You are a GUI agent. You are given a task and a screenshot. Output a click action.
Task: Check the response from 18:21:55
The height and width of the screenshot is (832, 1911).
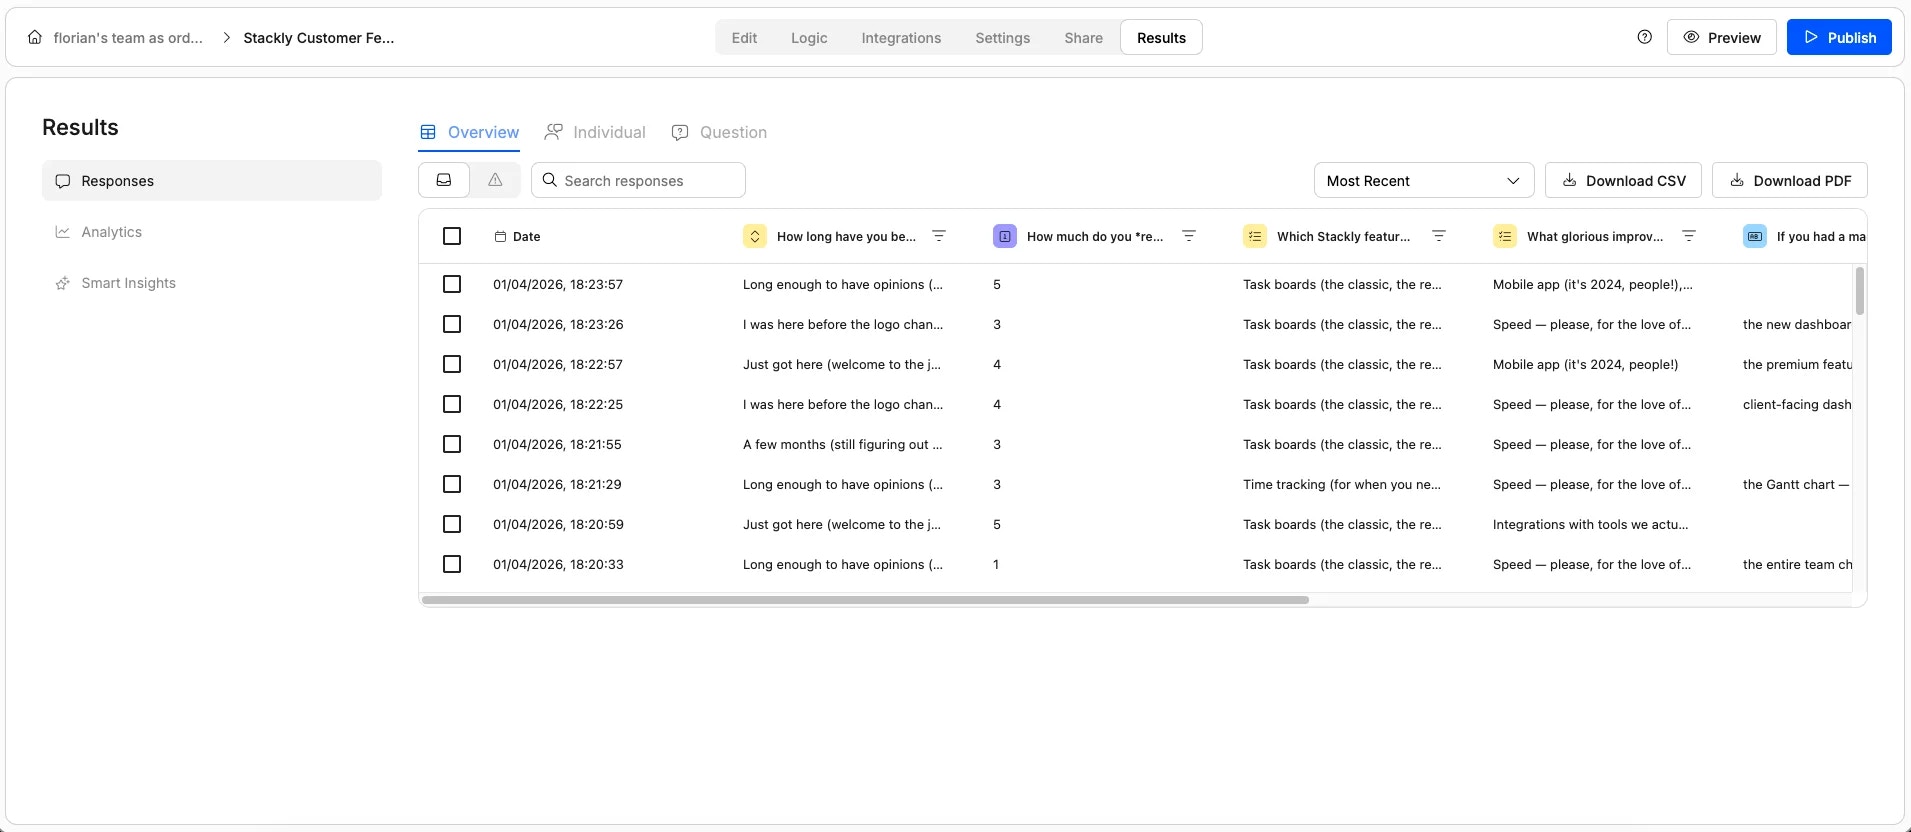coord(452,444)
